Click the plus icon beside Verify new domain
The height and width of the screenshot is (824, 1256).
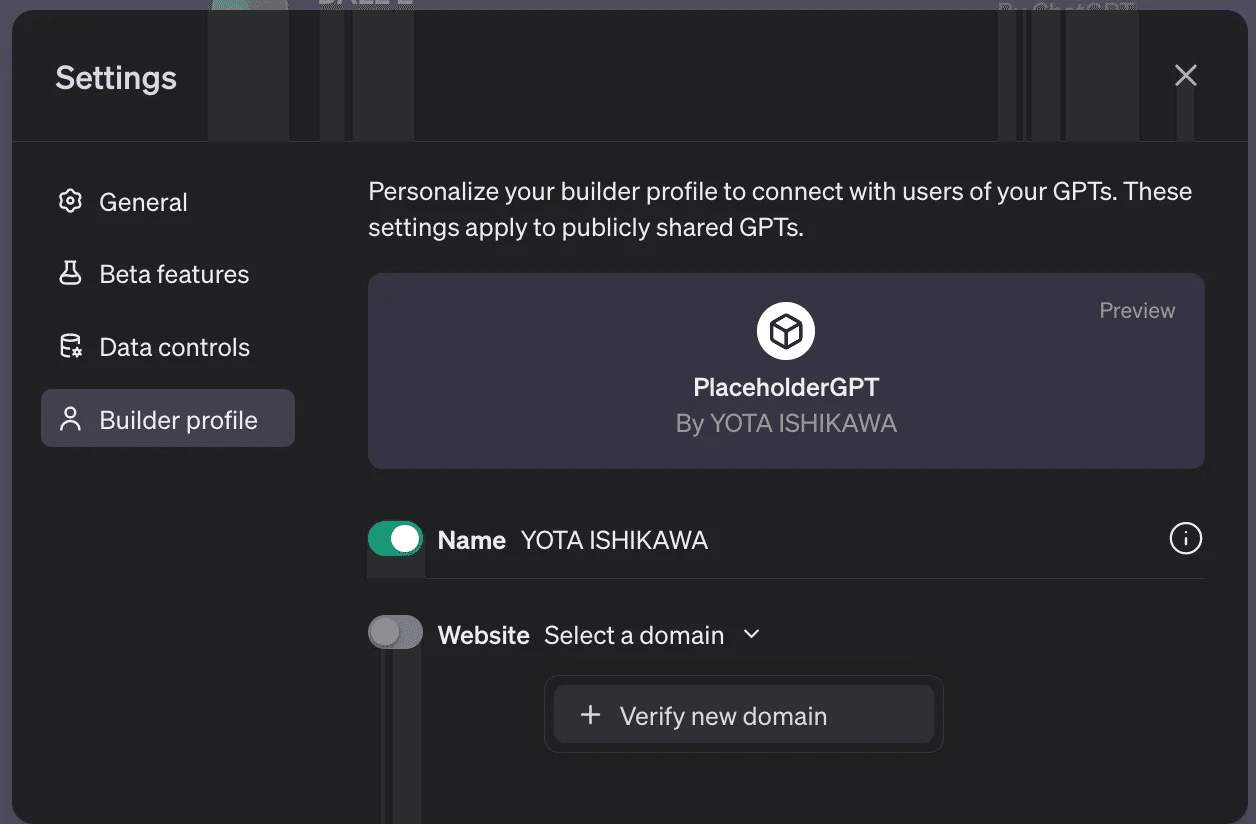591,715
